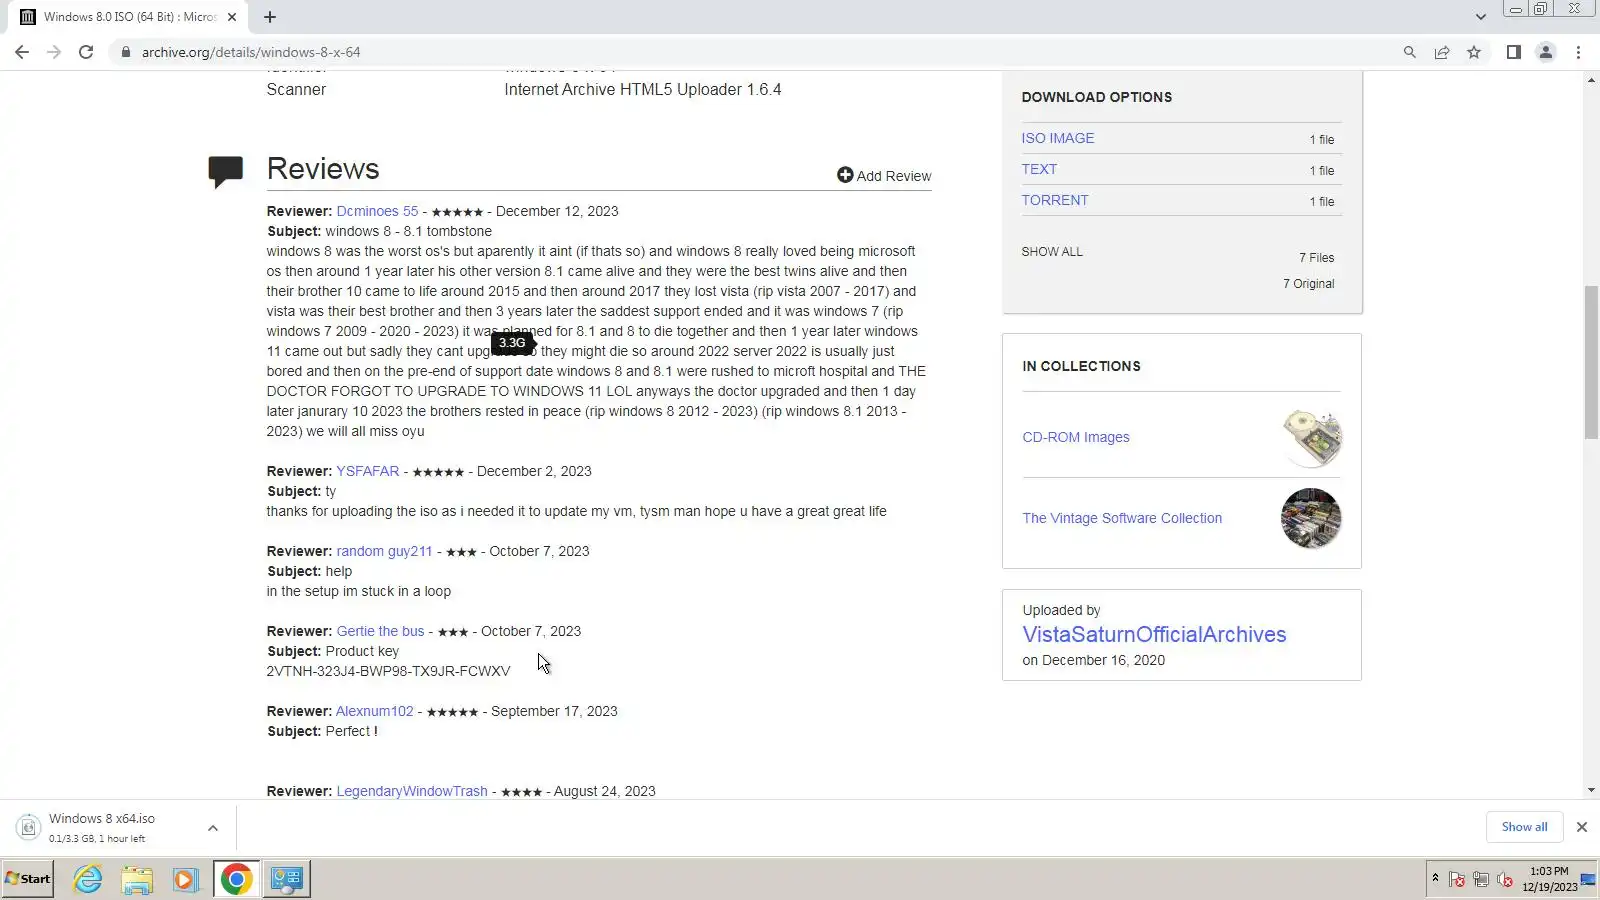The width and height of the screenshot is (1600, 900).
Task: Close the Windows 8.0 ISO tab
Action: (x=232, y=17)
